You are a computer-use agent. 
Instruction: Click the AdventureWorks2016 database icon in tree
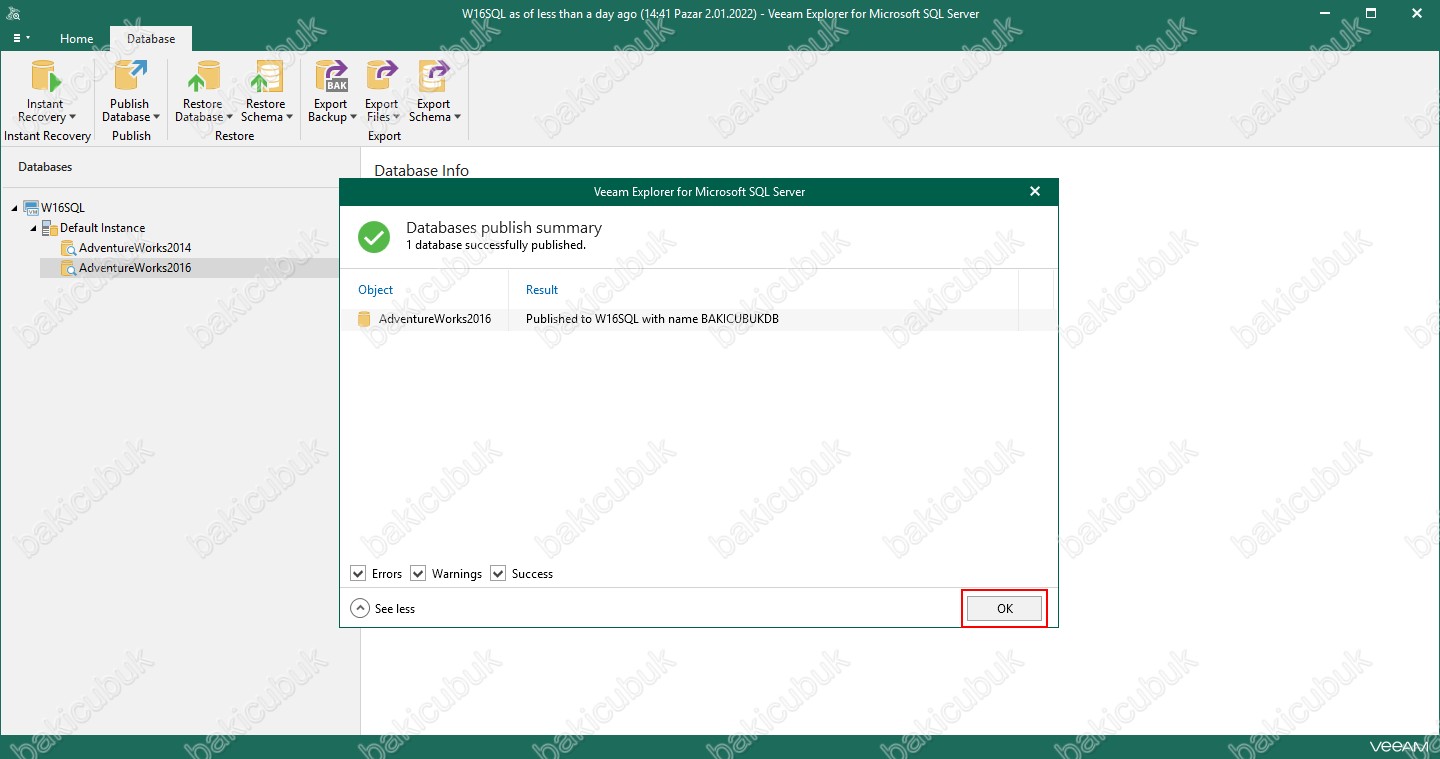[68, 268]
